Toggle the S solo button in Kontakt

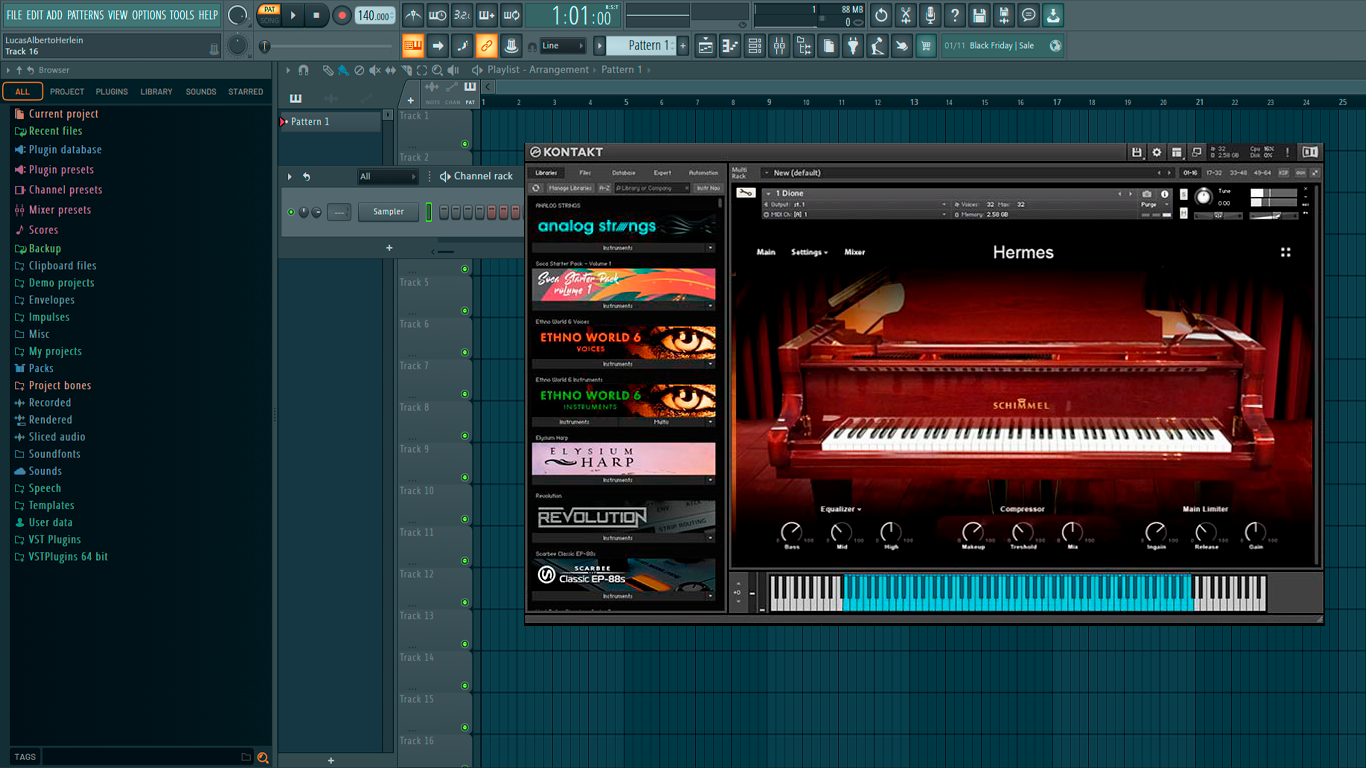pyautogui.click(x=1184, y=192)
